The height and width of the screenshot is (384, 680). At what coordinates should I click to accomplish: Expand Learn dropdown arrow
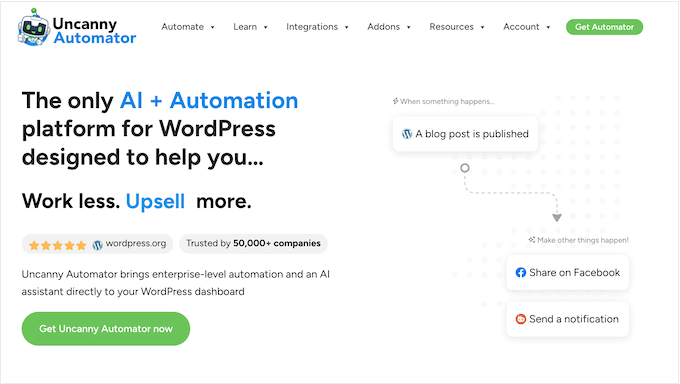click(x=265, y=27)
